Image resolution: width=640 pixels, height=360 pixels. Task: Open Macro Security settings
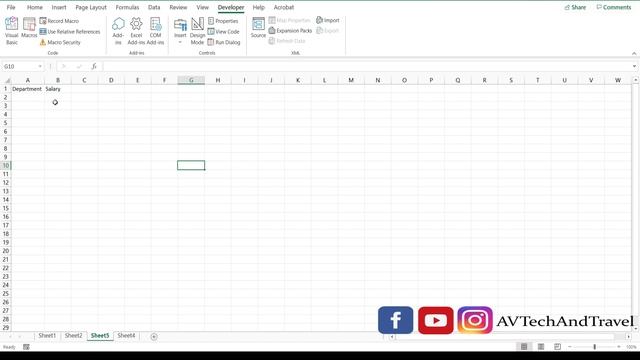coord(60,42)
